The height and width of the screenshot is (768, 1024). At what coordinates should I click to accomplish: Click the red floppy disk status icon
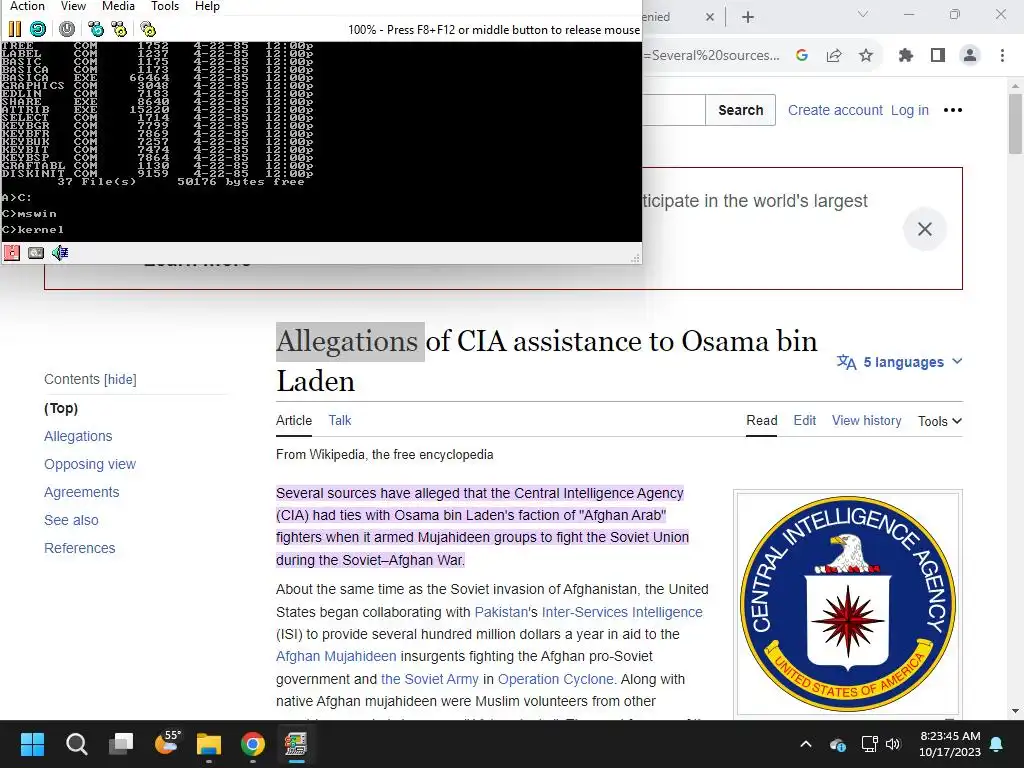[12, 253]
